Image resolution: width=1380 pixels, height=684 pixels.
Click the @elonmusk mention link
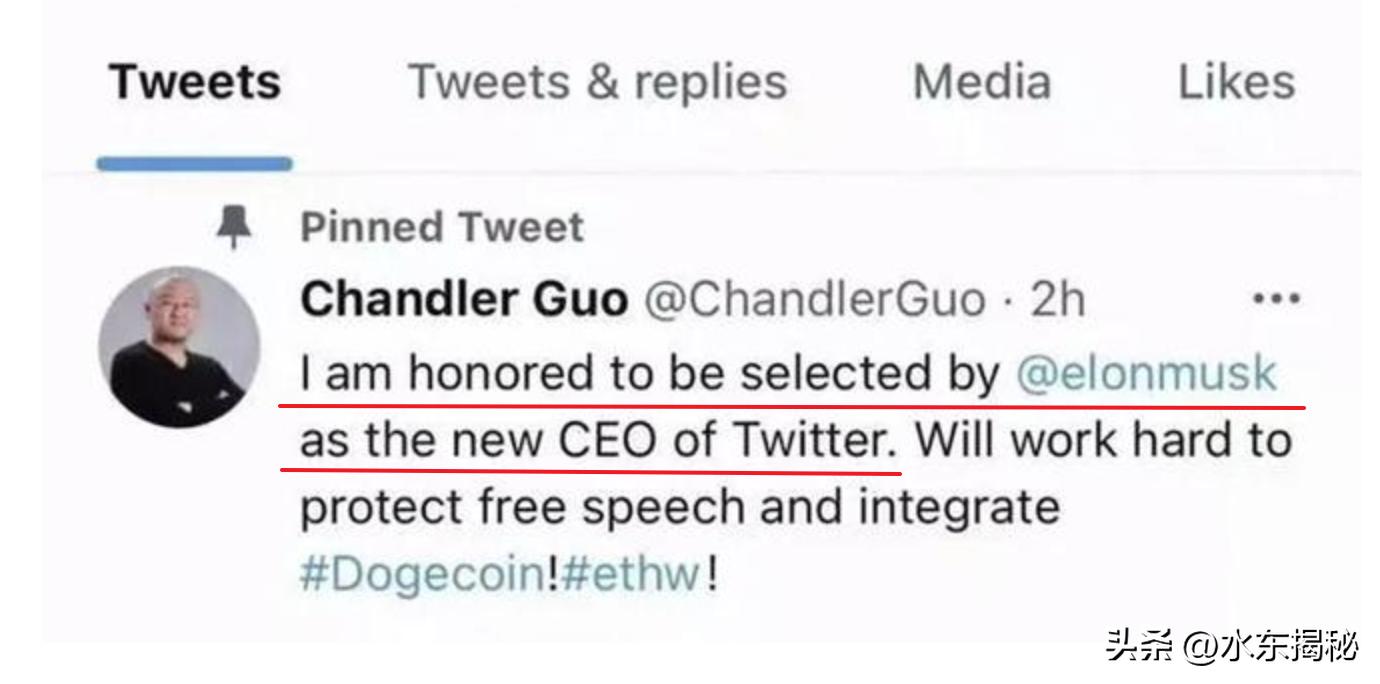point(1146,373)
